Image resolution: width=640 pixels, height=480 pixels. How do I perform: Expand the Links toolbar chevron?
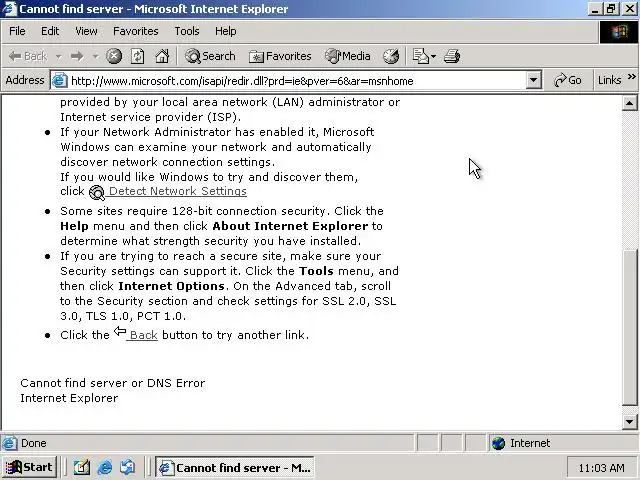coord(631,77)
